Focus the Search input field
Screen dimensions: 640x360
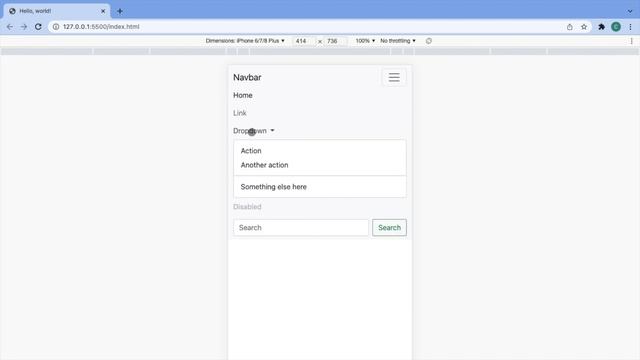click(x=301, y=228)
